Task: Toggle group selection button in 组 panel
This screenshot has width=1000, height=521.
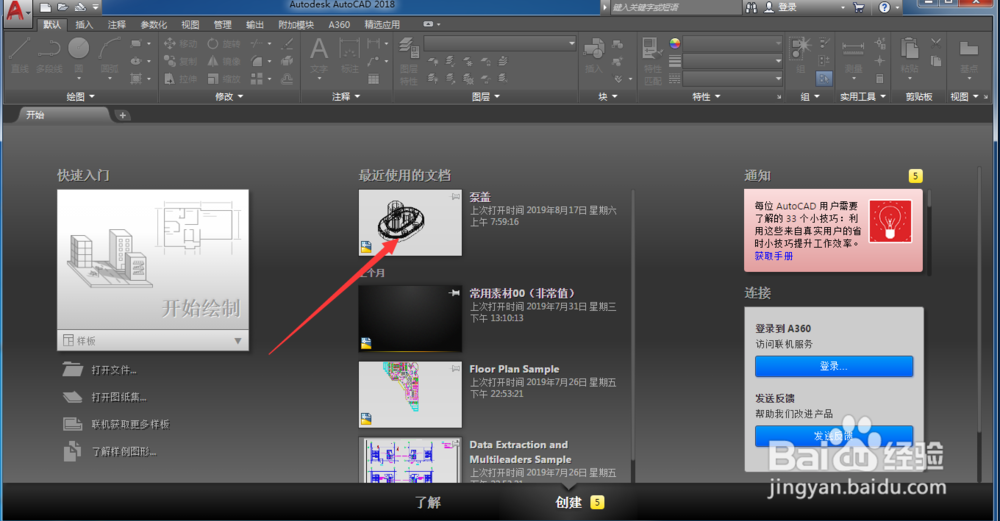Action: pyautogui.click(x=824, y=78)
